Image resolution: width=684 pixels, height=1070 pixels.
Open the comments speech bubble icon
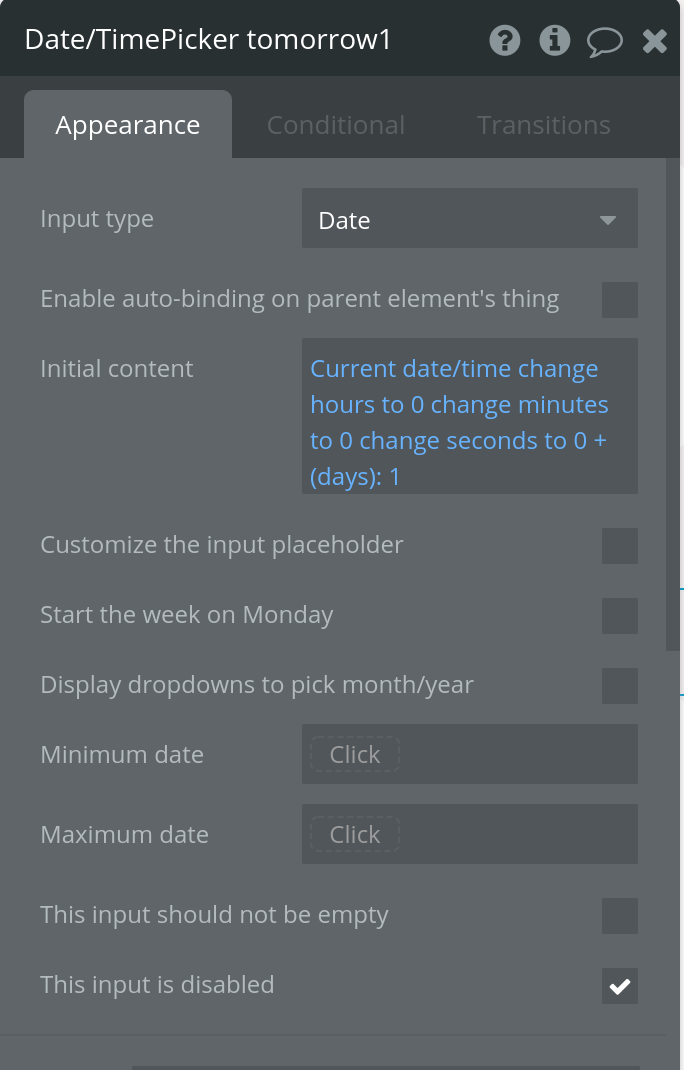pos(604,41)
